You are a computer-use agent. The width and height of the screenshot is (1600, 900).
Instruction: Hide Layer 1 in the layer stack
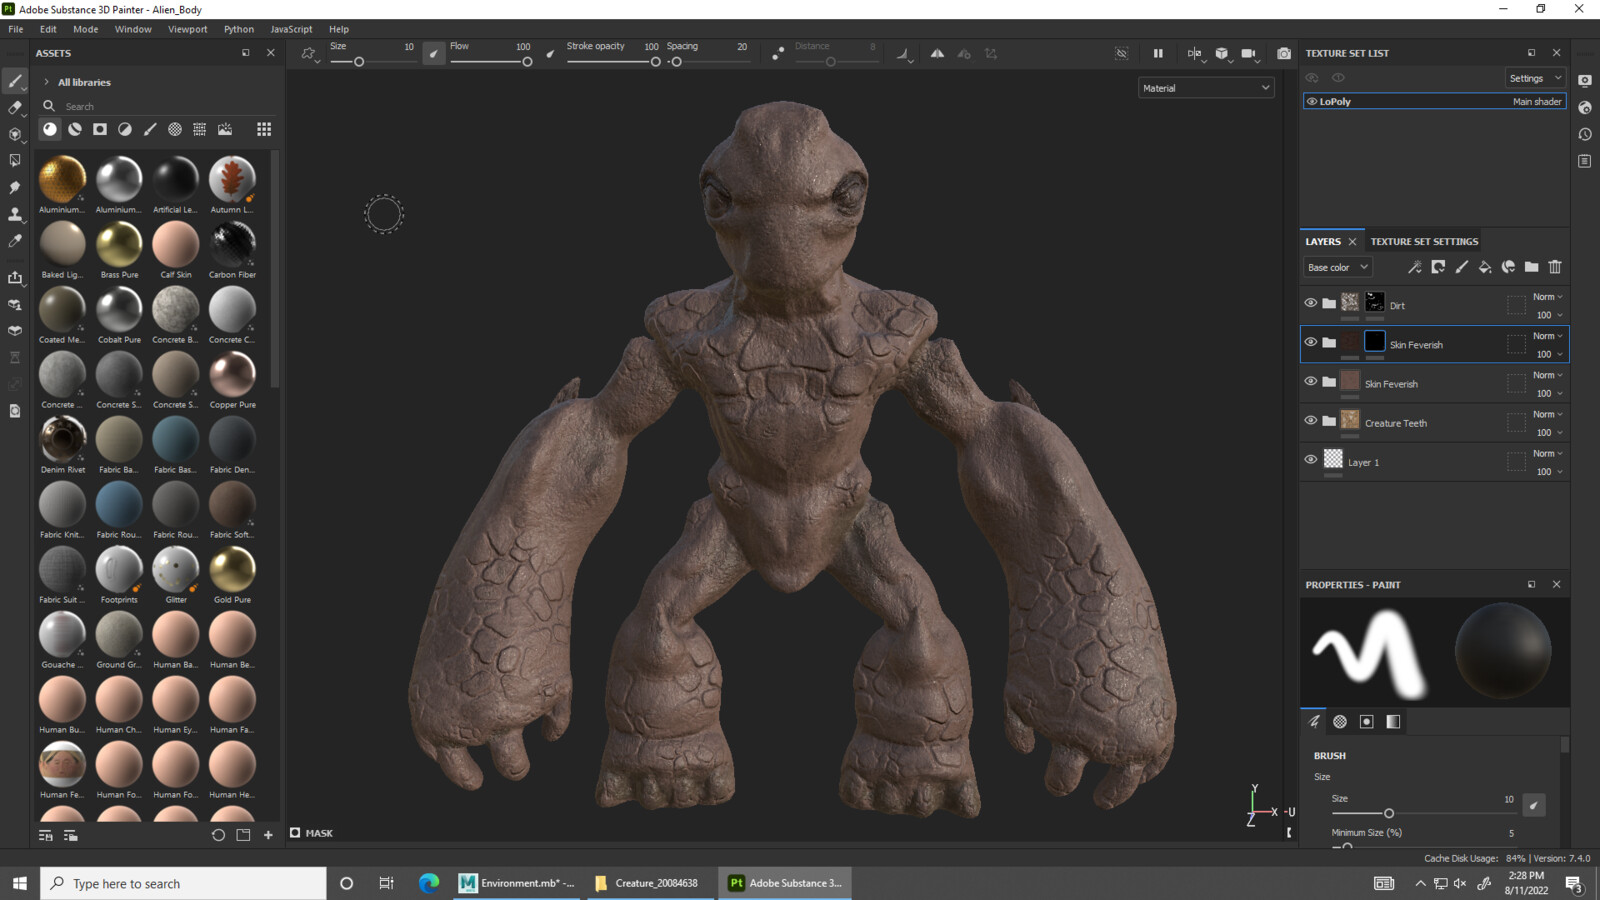click(x=1311, y=460)
